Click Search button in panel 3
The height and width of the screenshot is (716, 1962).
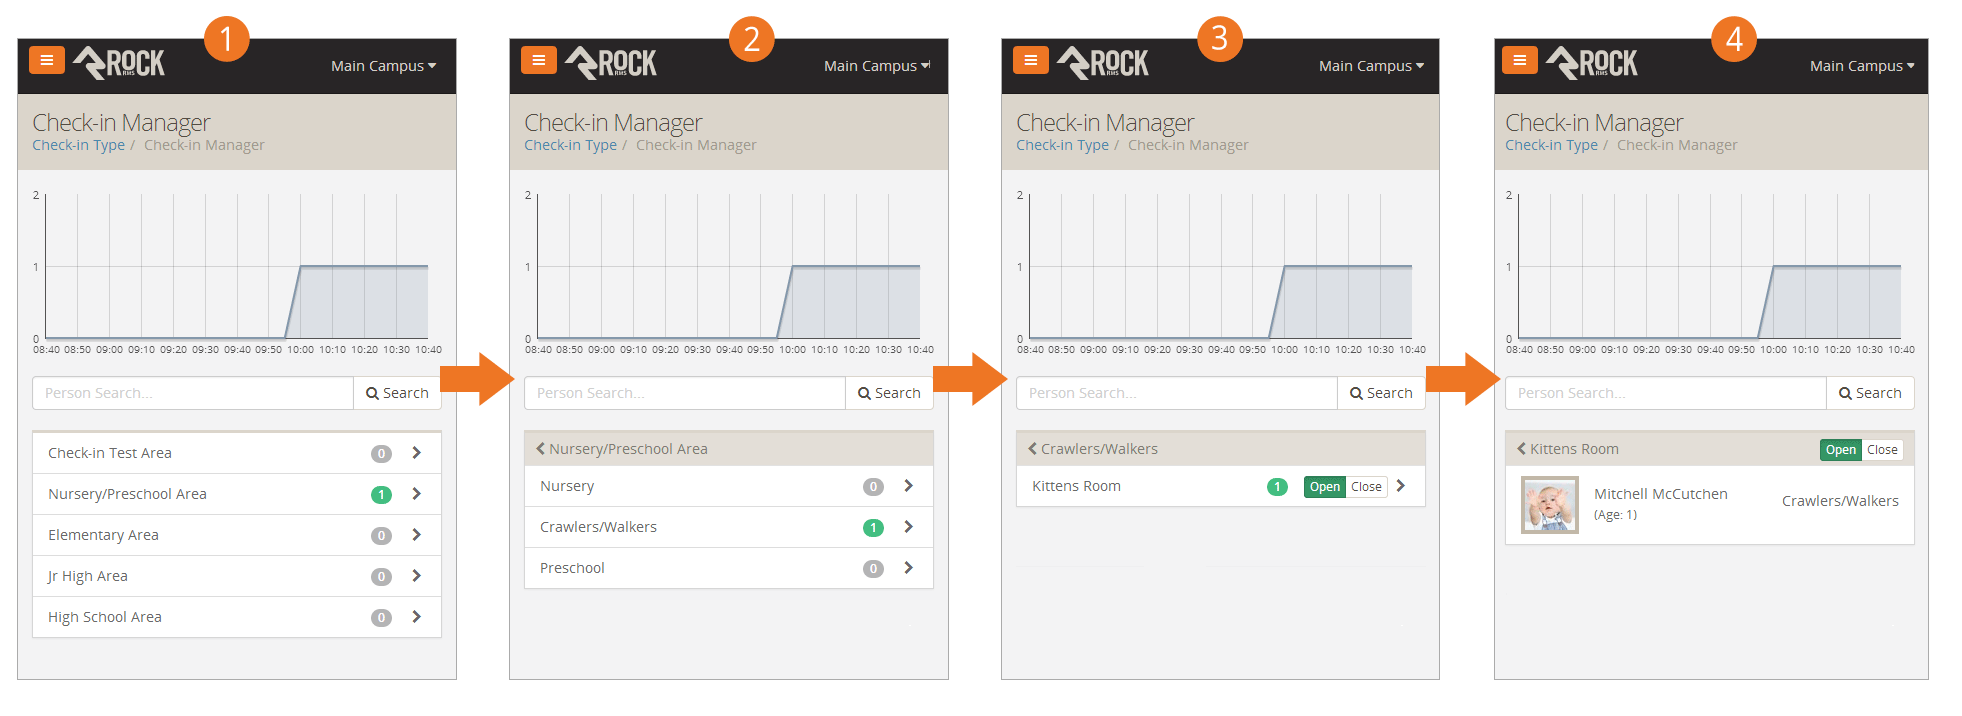1381,393
